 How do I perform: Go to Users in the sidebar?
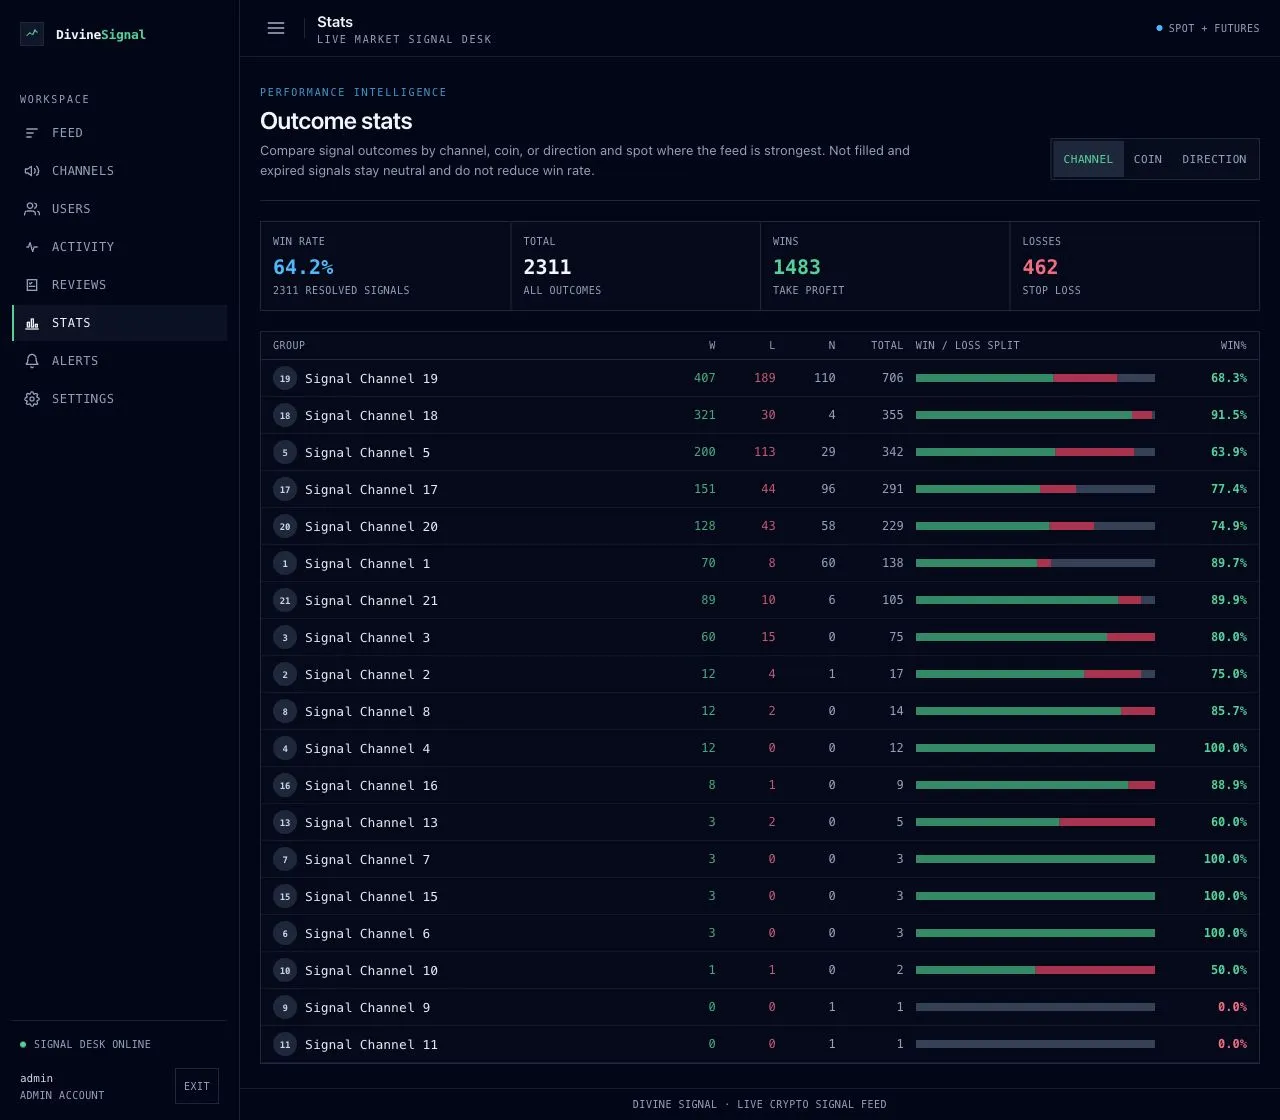[120, 209]
